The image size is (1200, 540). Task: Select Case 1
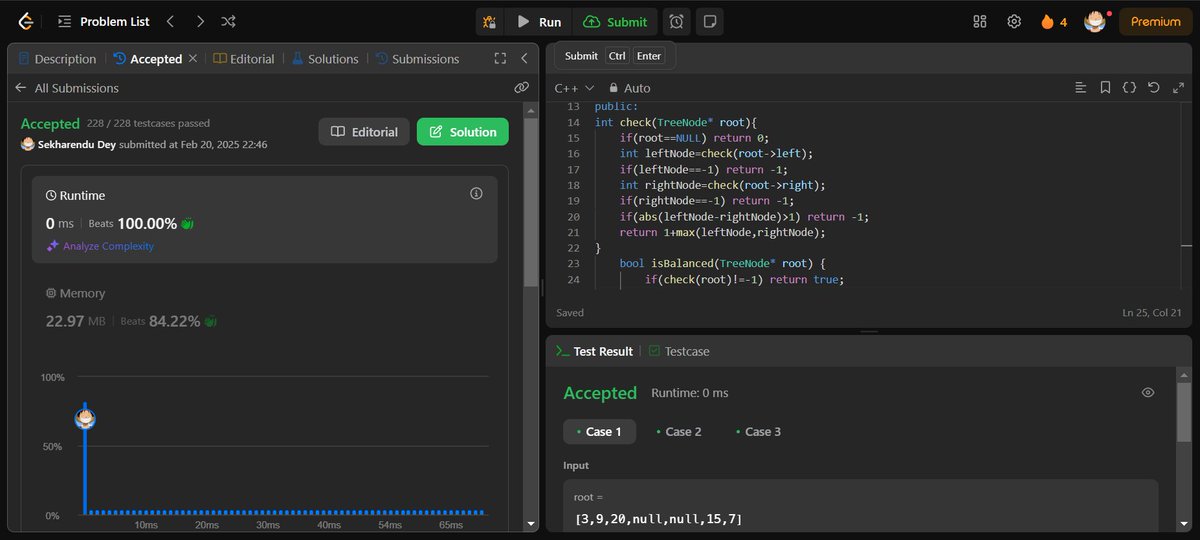tap(599, 432)
